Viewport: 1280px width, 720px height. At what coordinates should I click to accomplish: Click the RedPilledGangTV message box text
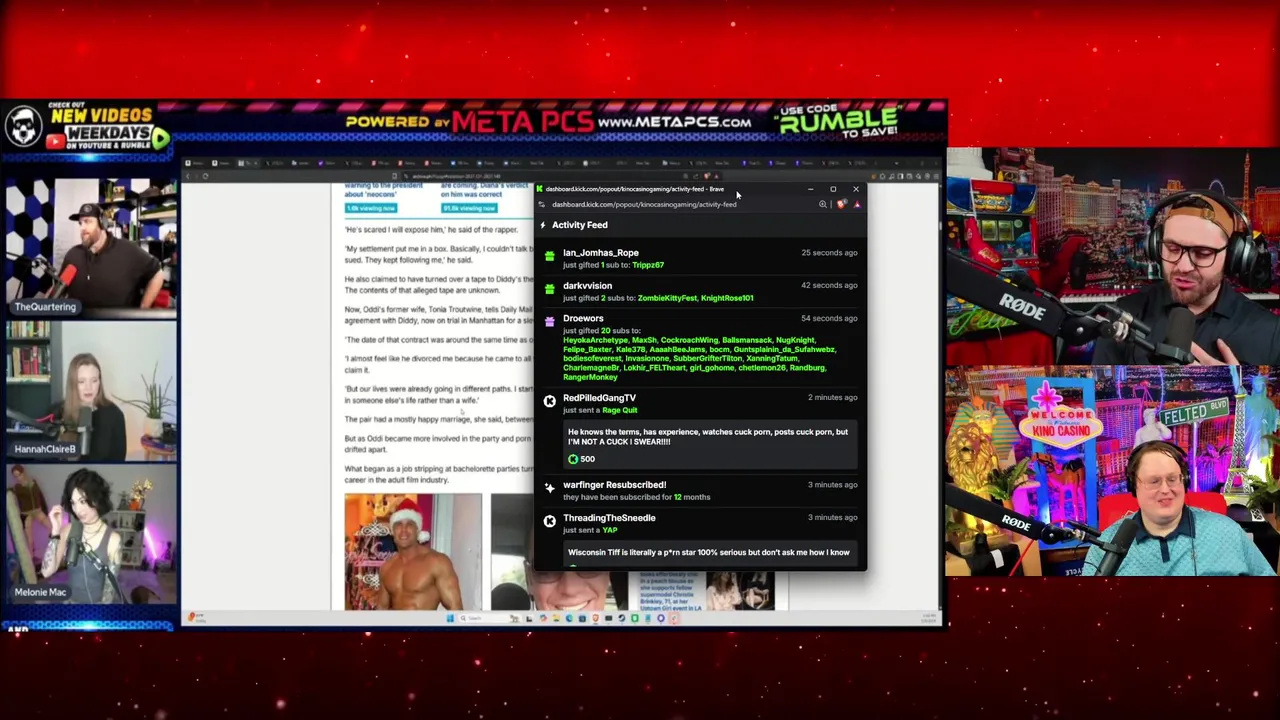coord(708,437)
